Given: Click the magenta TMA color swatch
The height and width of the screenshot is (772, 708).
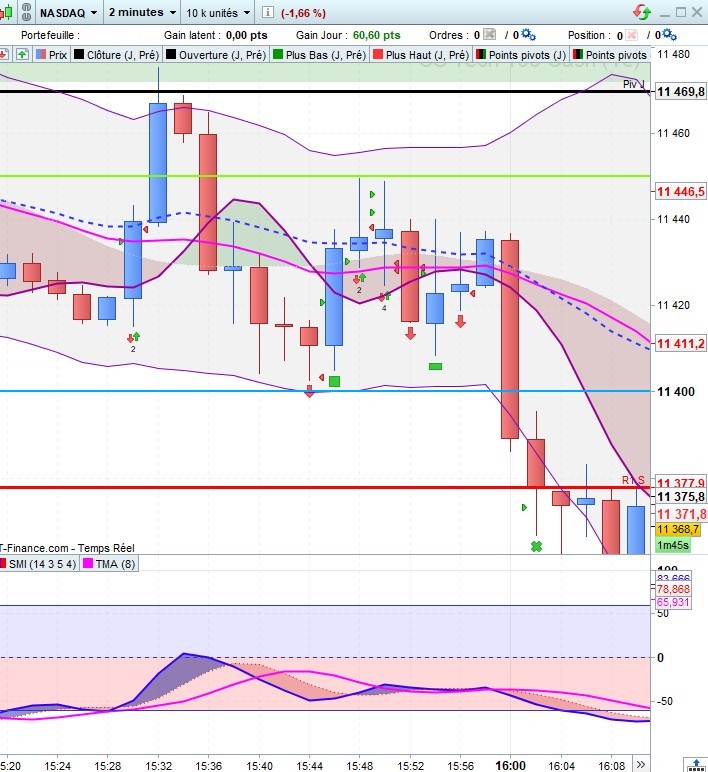Looking at the screenshot, I should 88,563.
